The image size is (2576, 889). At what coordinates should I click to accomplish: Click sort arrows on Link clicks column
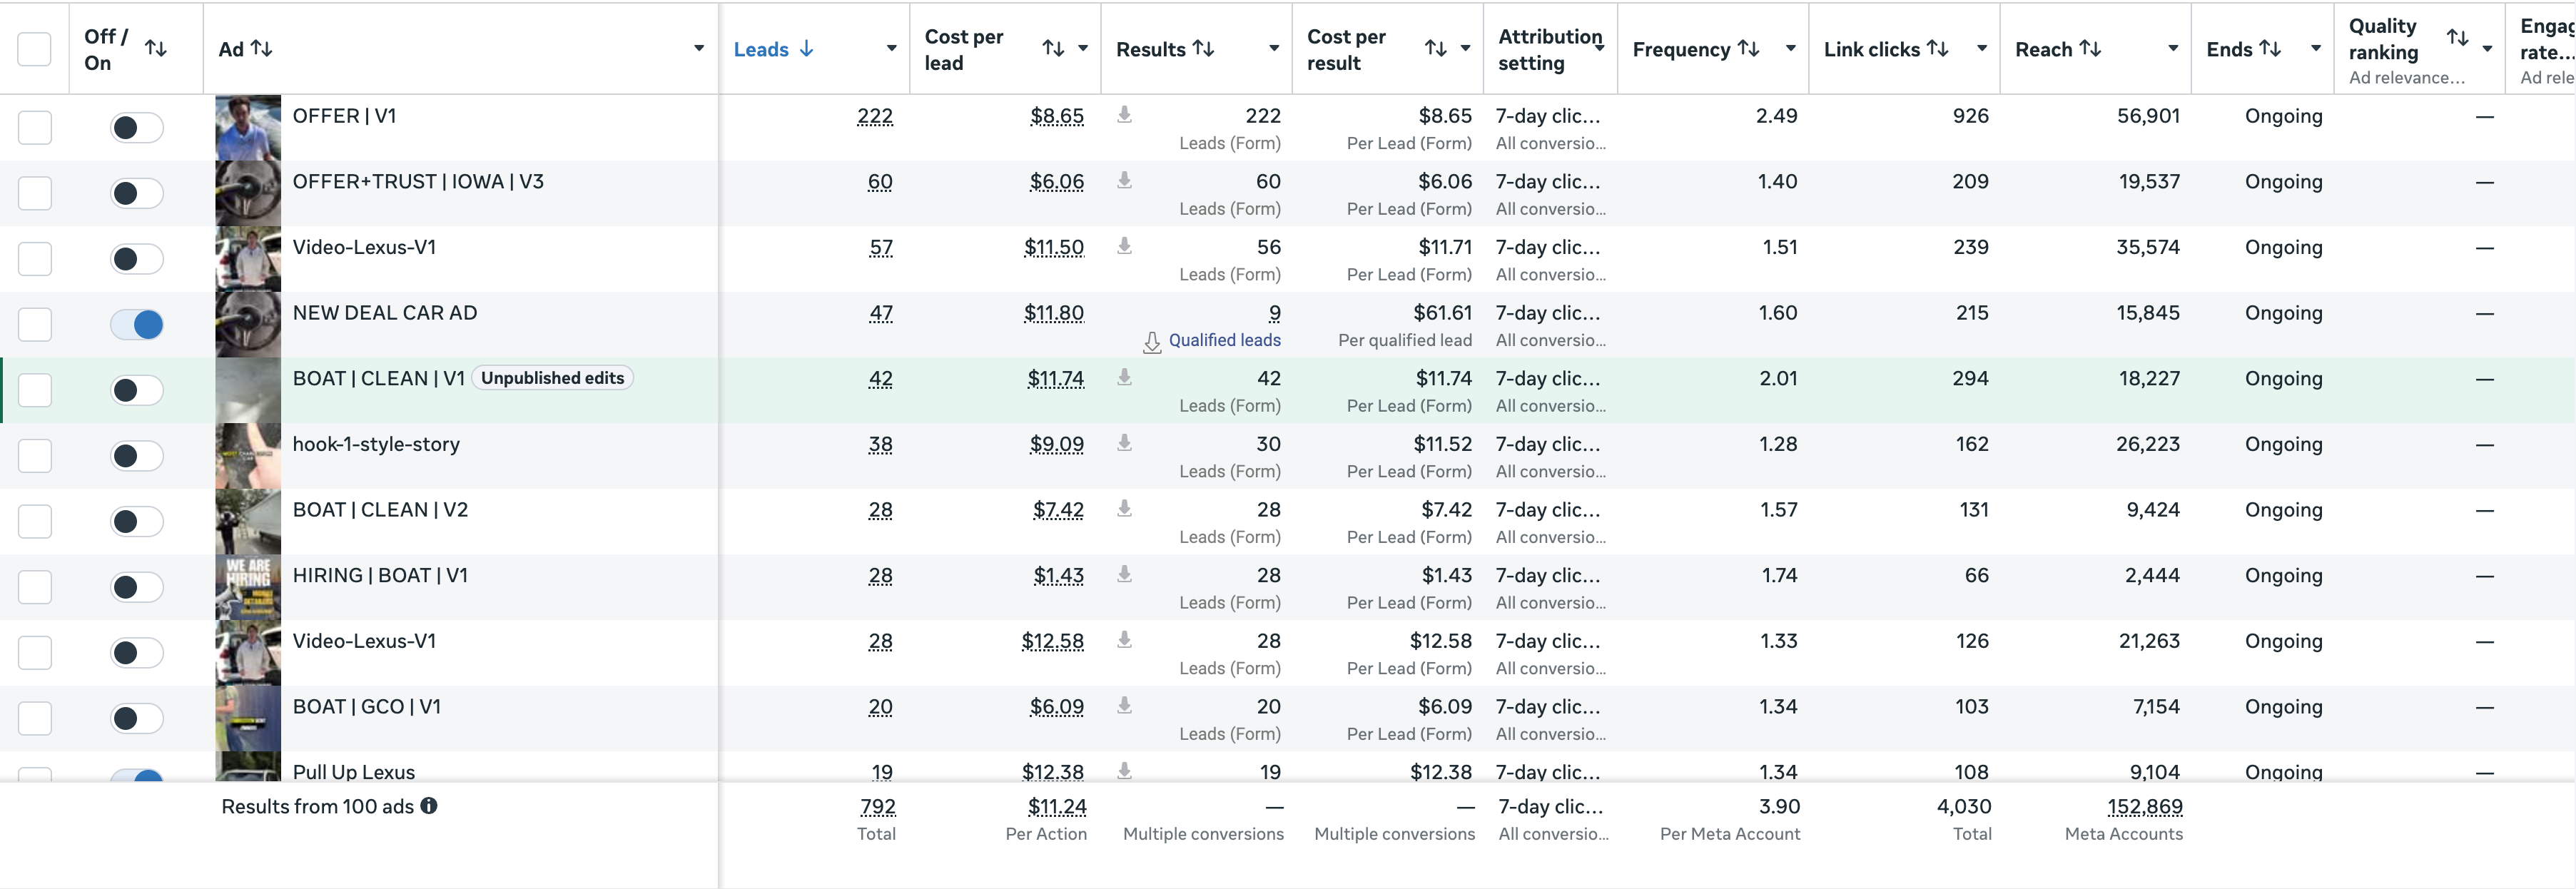click(1937, 49)
